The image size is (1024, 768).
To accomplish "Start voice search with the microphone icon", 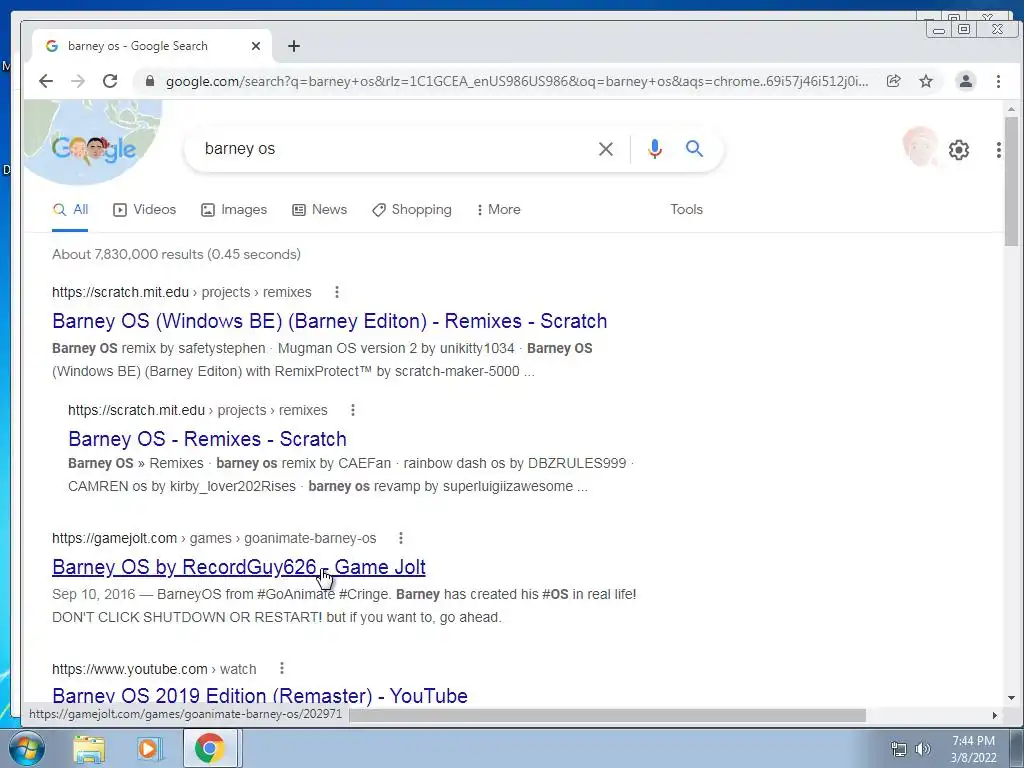I will pyautogui.click(x=654, y=149).
